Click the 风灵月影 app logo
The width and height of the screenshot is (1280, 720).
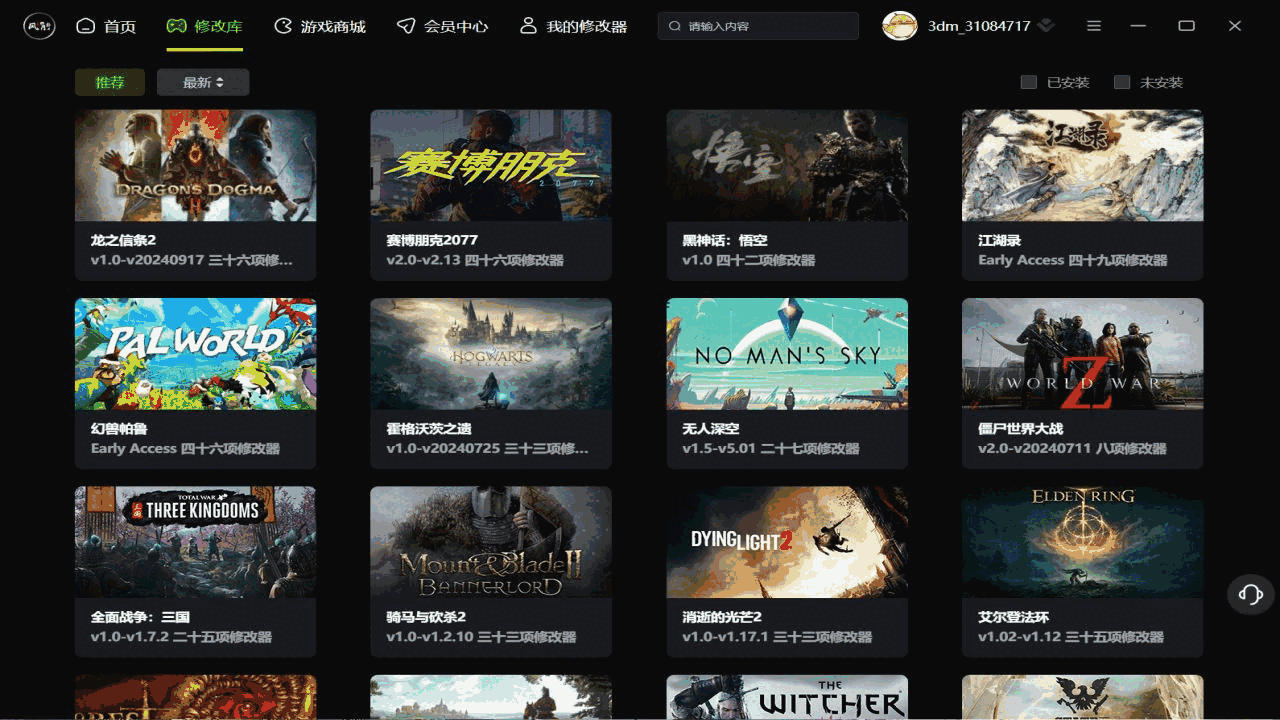point(38,26)
